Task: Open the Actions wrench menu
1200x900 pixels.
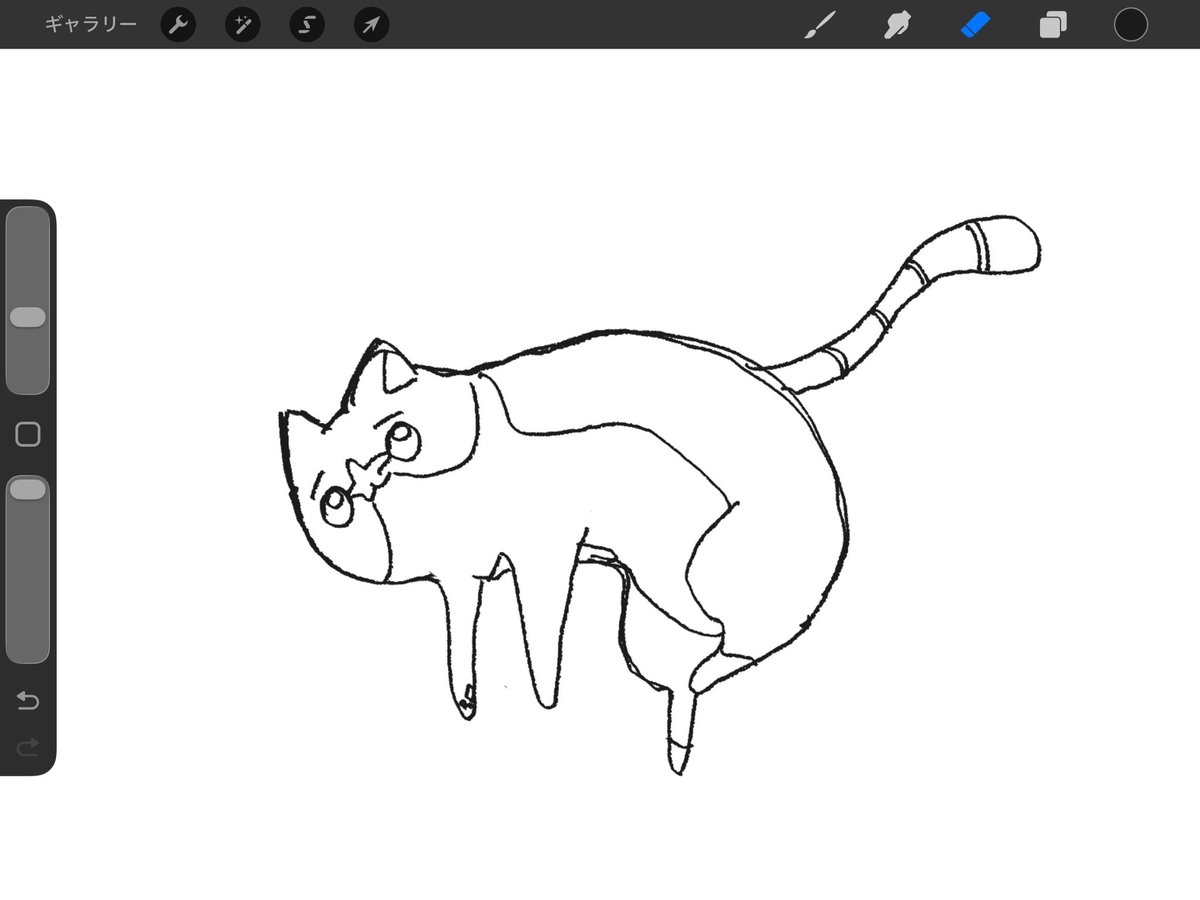Action: [178, 25]
